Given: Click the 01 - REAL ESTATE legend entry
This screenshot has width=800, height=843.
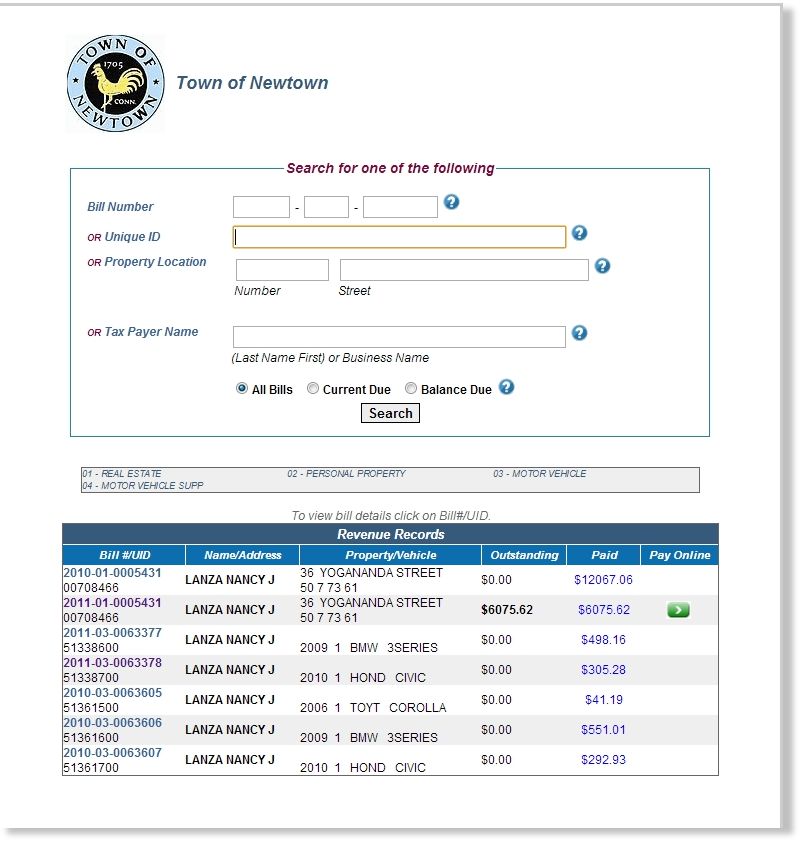Looking at the screenshot, I should (x=122, y=474).
